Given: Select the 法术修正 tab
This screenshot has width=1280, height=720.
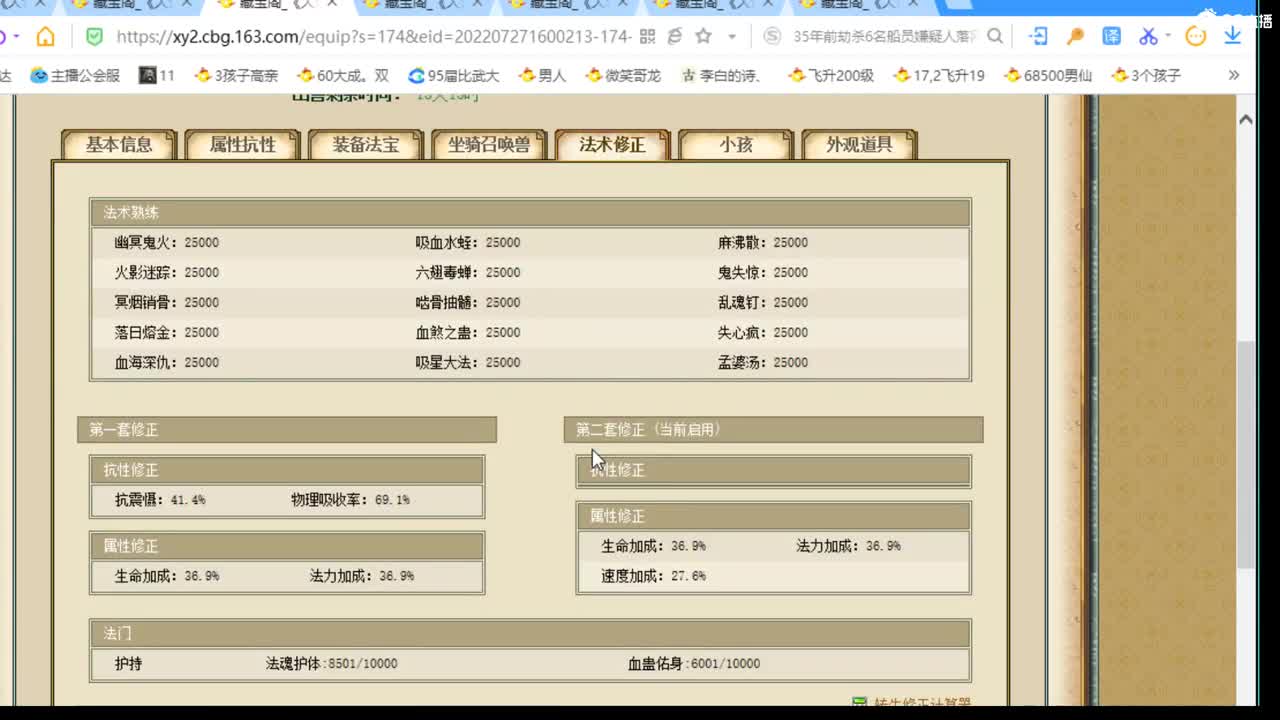Looking at the screenshot, I should [x=612, y=144].
